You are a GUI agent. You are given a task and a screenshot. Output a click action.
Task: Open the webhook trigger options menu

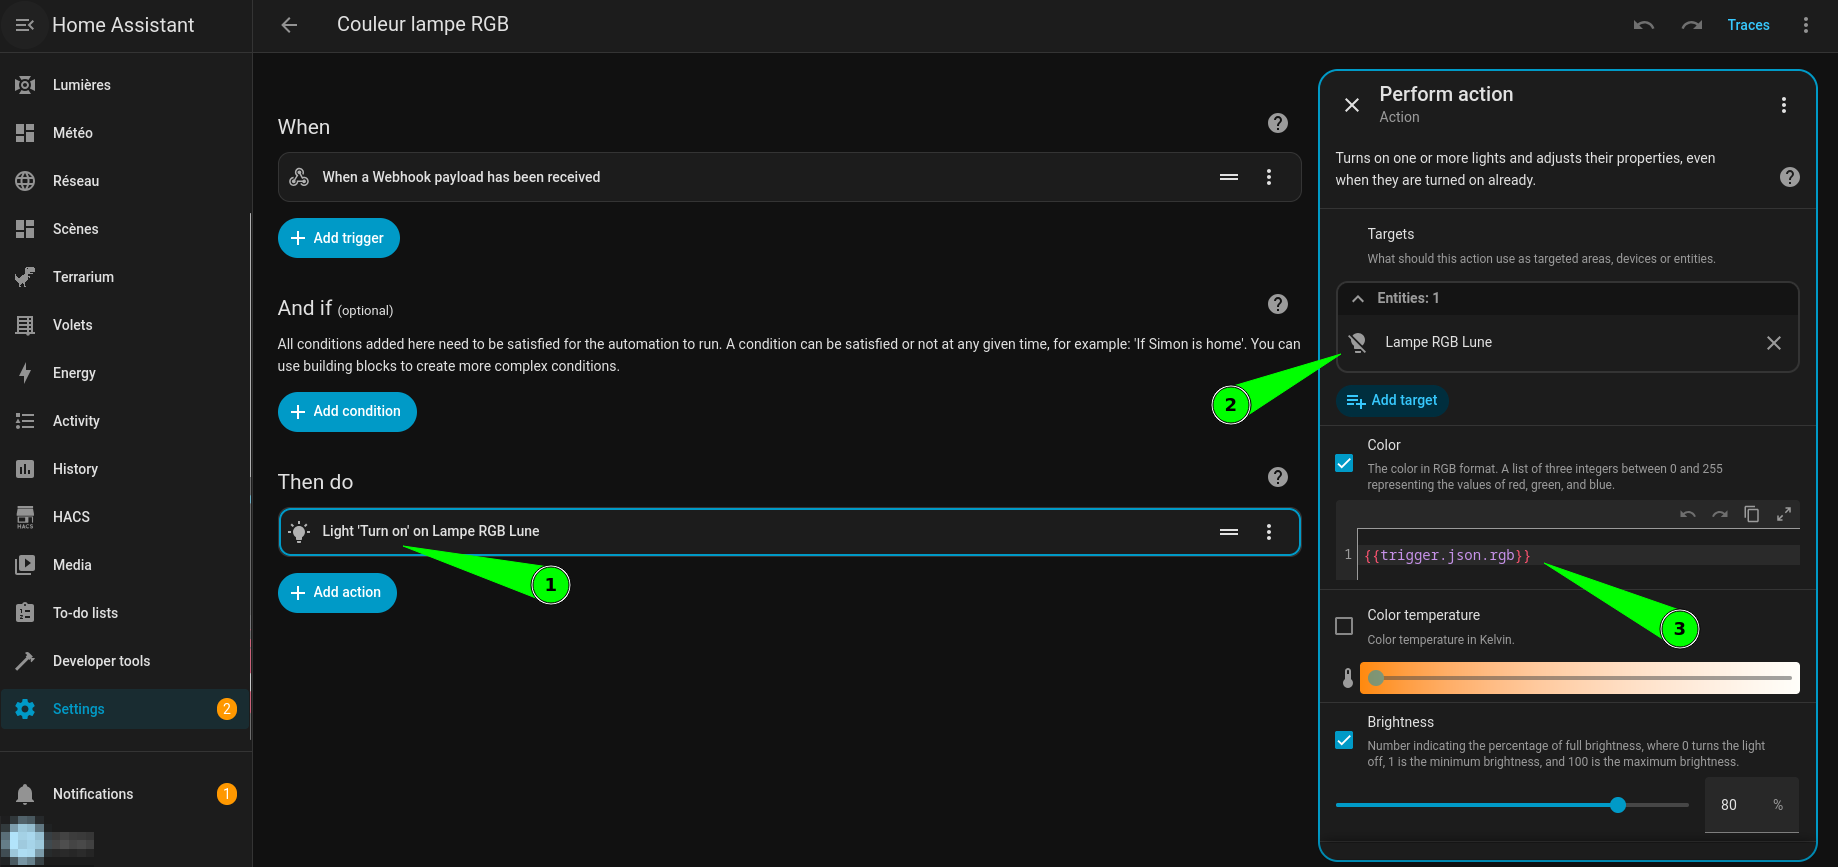pyautogui.click(x=1268, y=177)
